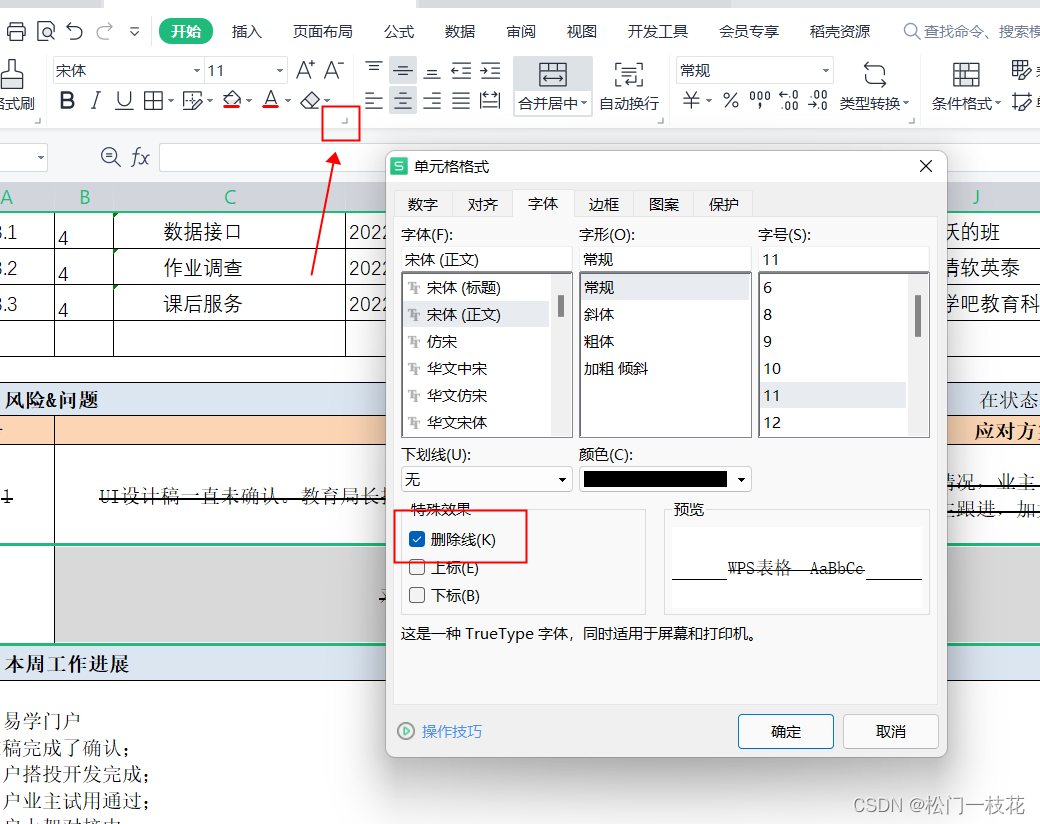Open Print Preview from quick toolbar
The height and width of the screenshot is (824, 1040).
pos(46,31)
